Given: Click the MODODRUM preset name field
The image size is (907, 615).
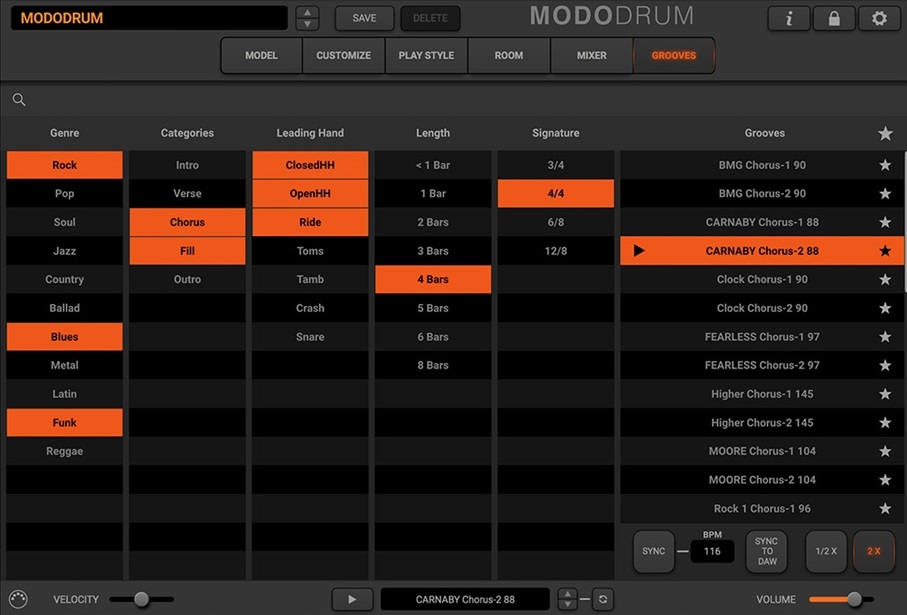Looking at the screenshot, I should 149,18.
